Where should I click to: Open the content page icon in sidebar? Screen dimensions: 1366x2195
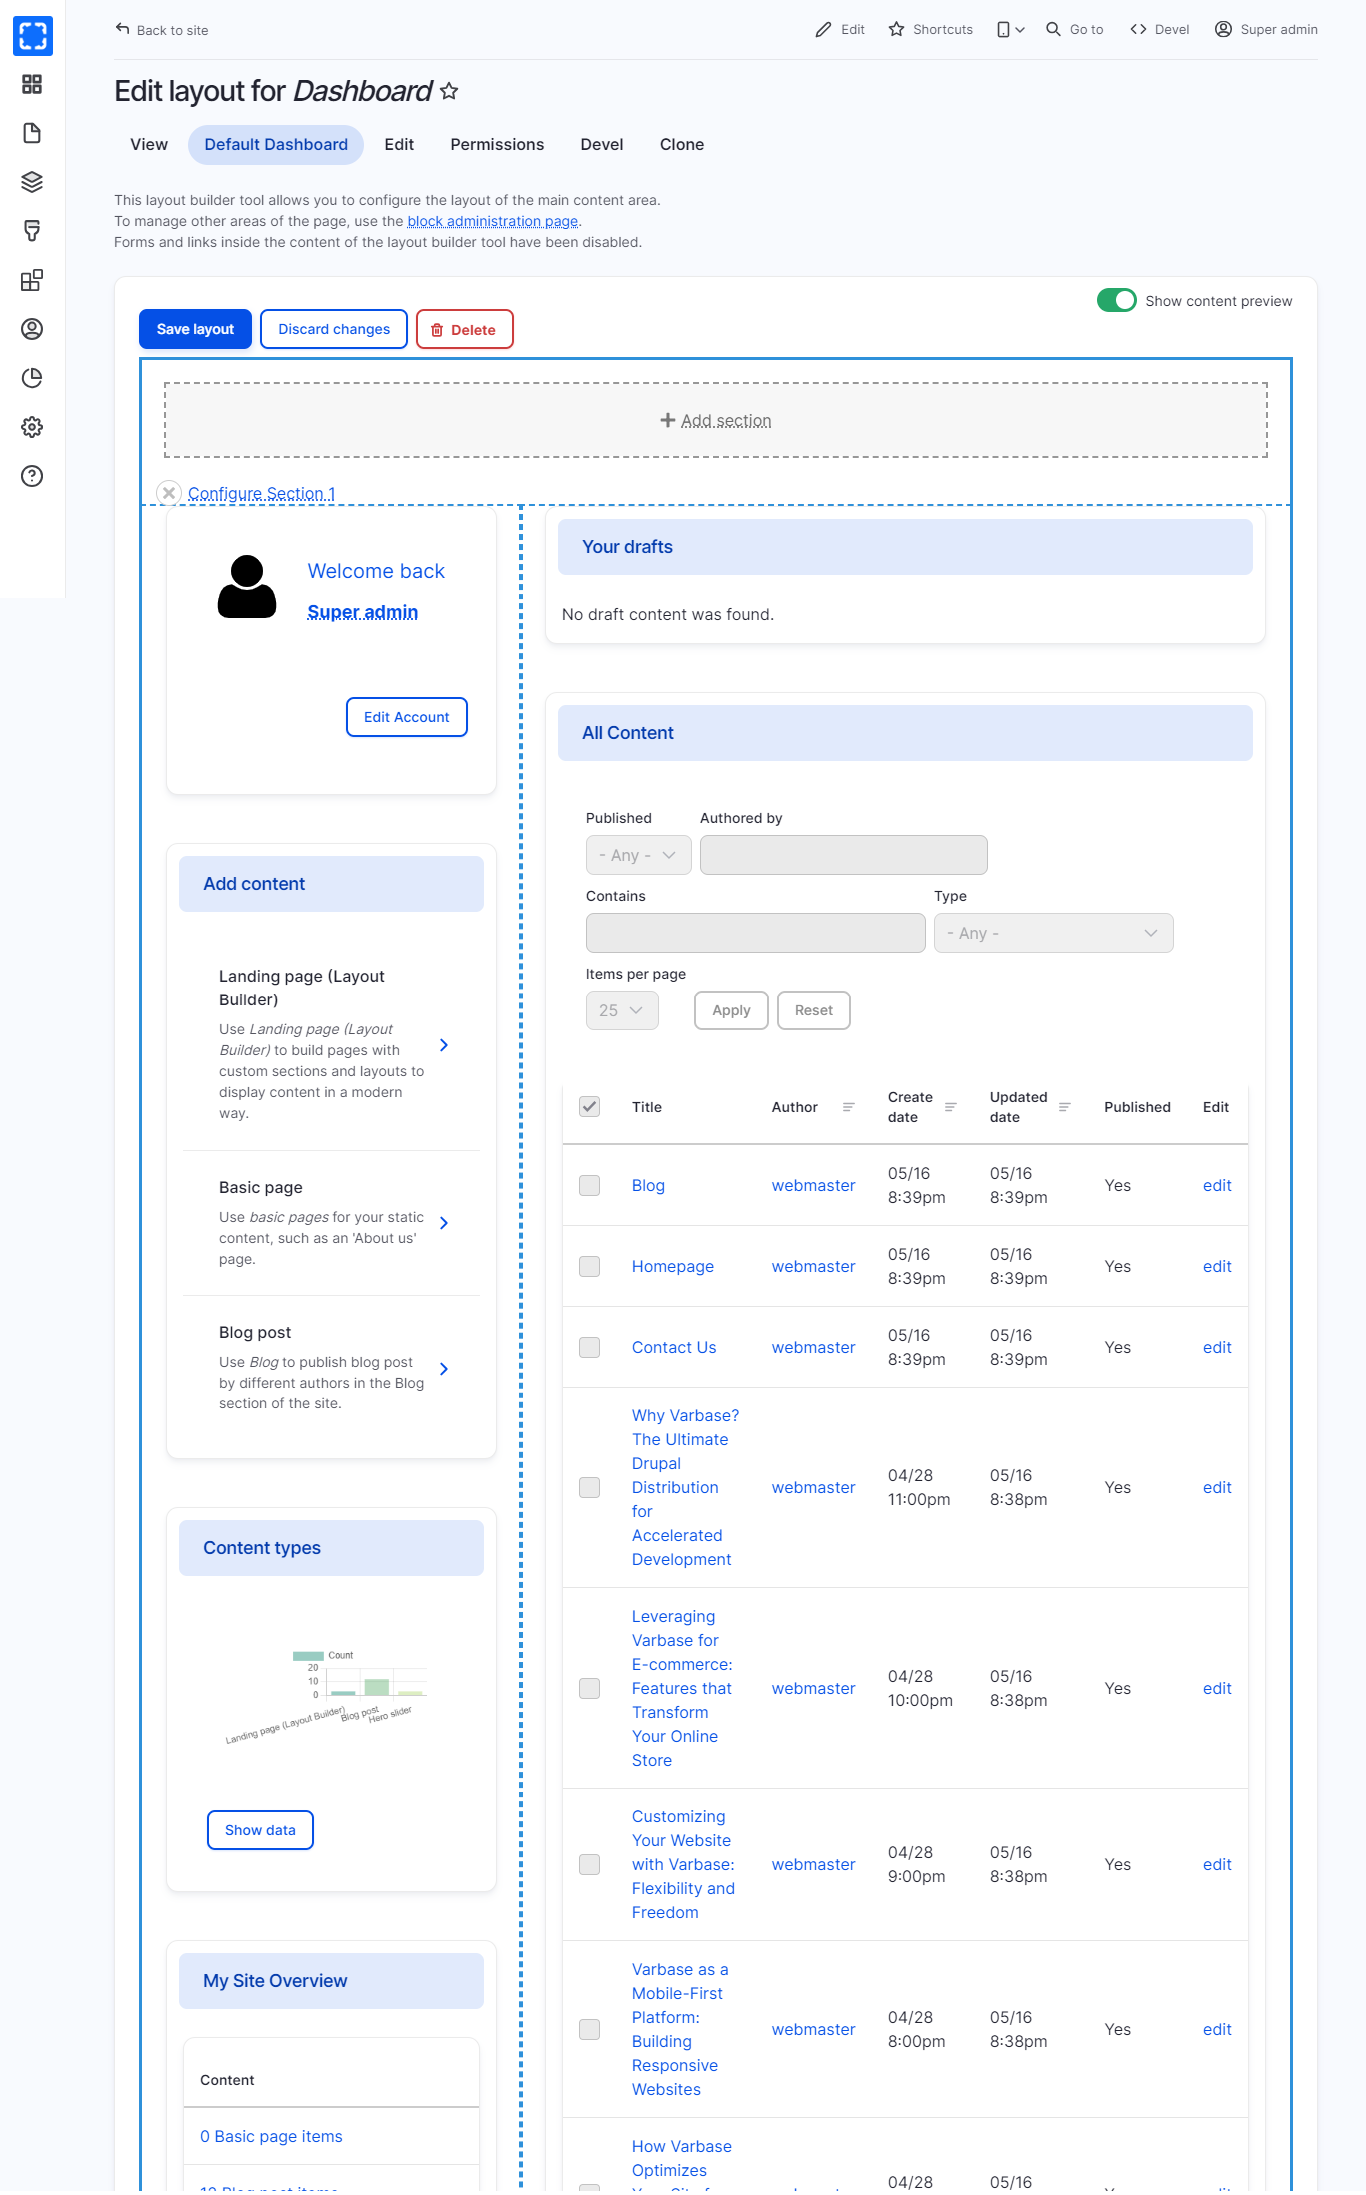coord(32,133)
